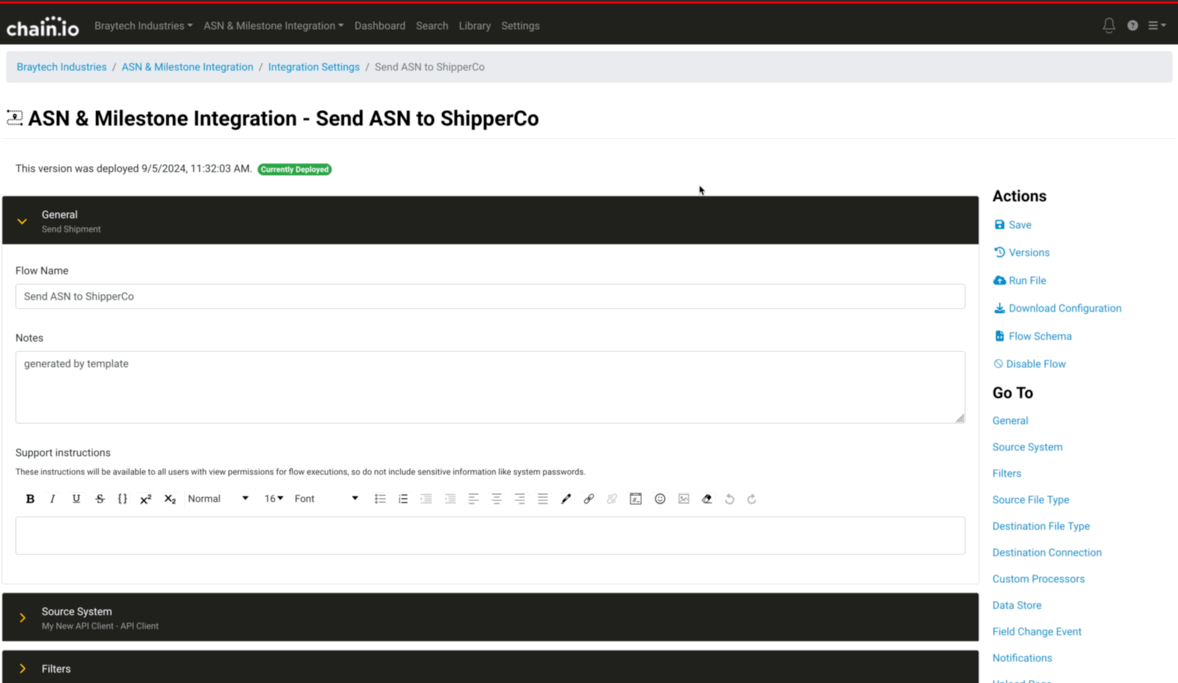This screenshot has height=683, width=1178.
Task: Redo edit in editor toolbar
Action: (752, 499)
